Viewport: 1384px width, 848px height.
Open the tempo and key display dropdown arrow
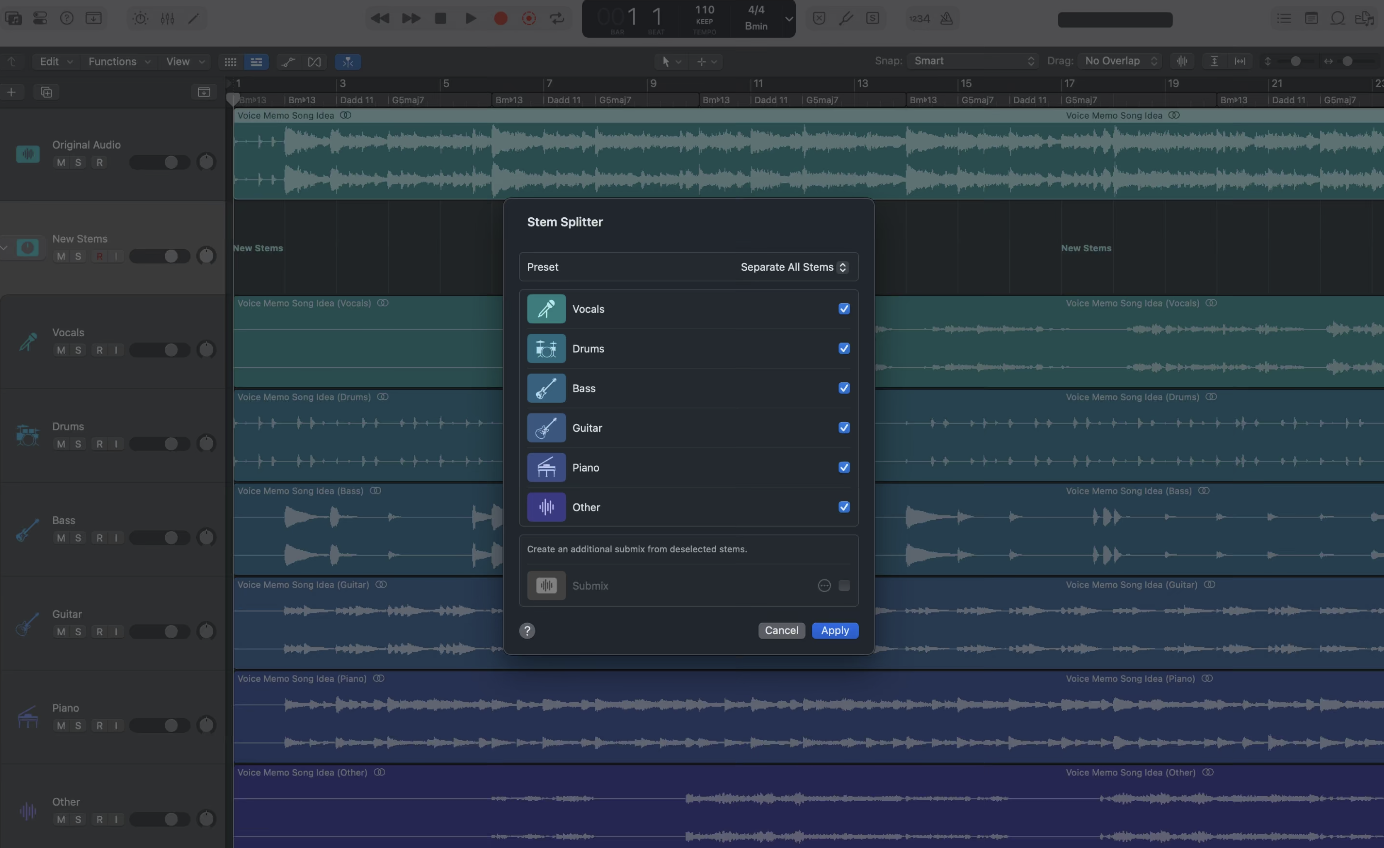click(788, 19)
